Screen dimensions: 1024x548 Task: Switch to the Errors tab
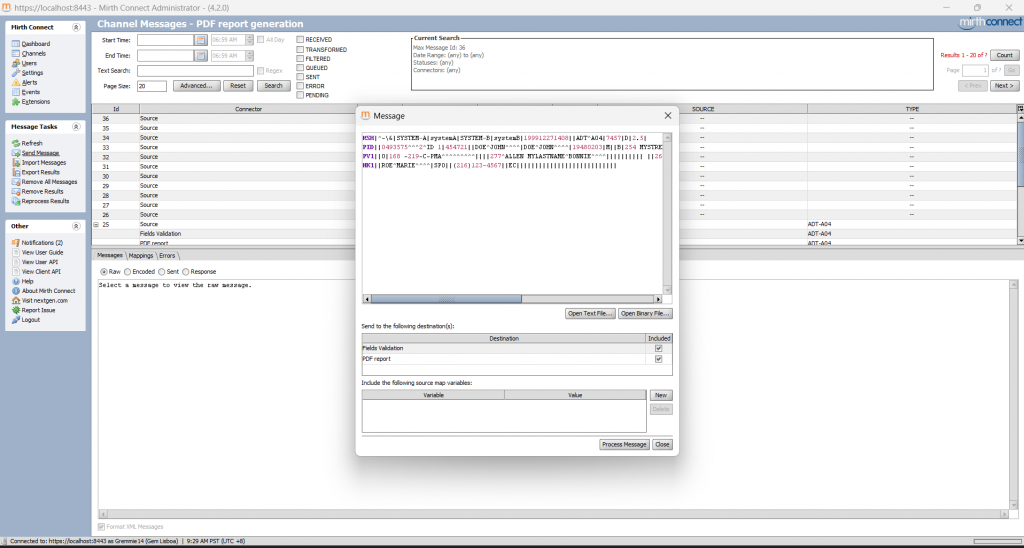point(167,255)
